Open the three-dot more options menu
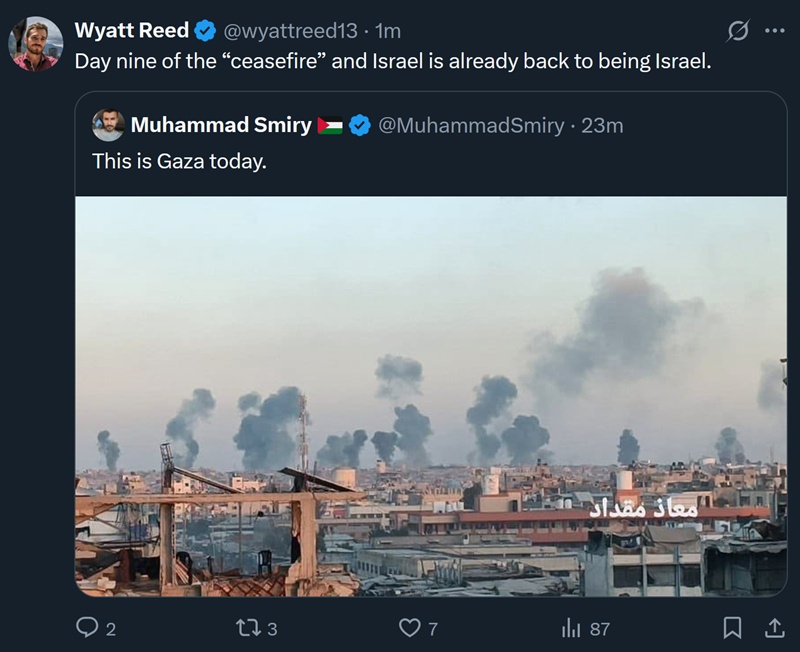This screenshot has width=800, height=652. click(x=775, y=28)
